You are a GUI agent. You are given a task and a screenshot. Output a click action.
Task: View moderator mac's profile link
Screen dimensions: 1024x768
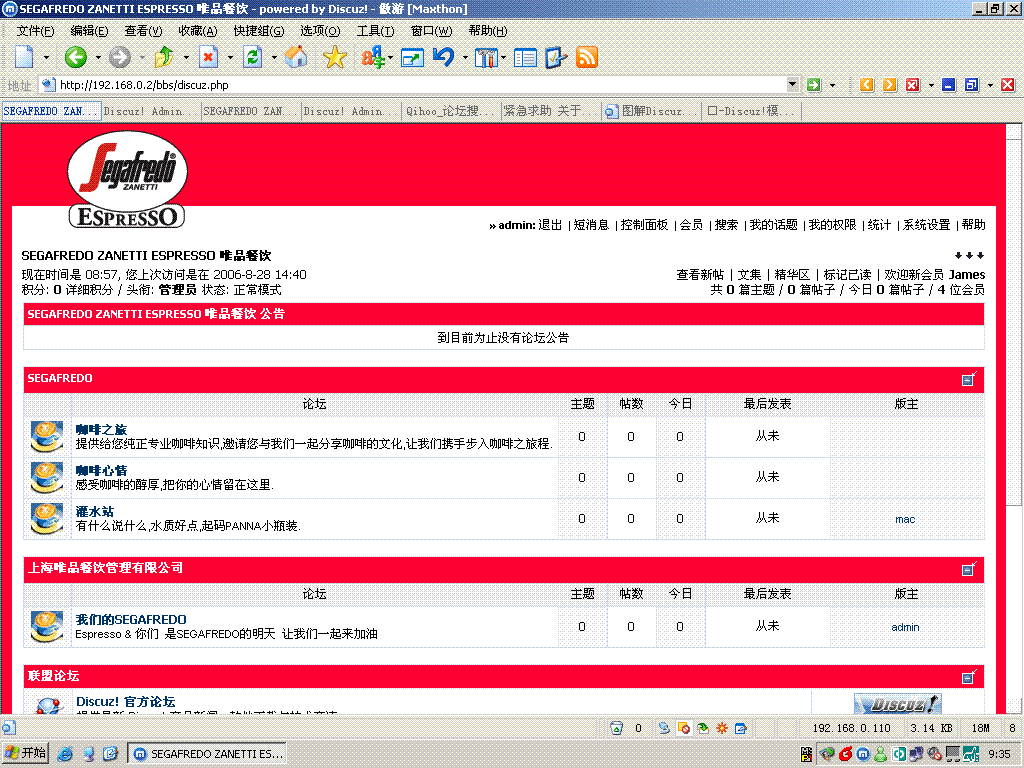[905, 519]
